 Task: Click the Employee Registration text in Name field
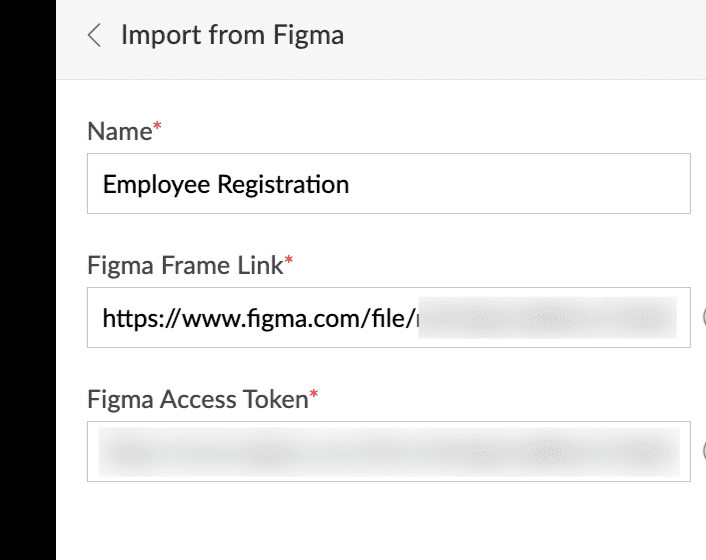pyautogui.click(x=226, y=185)
